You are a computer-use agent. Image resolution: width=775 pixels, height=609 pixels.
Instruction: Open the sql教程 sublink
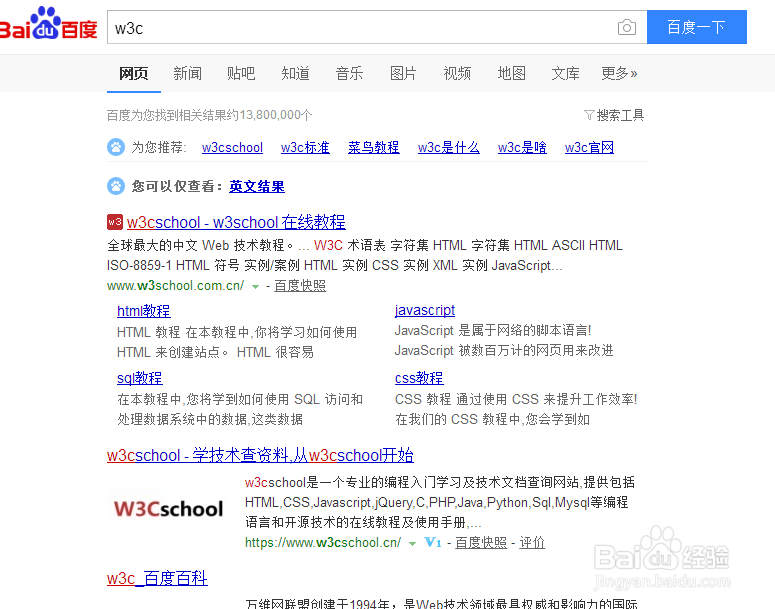pos(140,378)
